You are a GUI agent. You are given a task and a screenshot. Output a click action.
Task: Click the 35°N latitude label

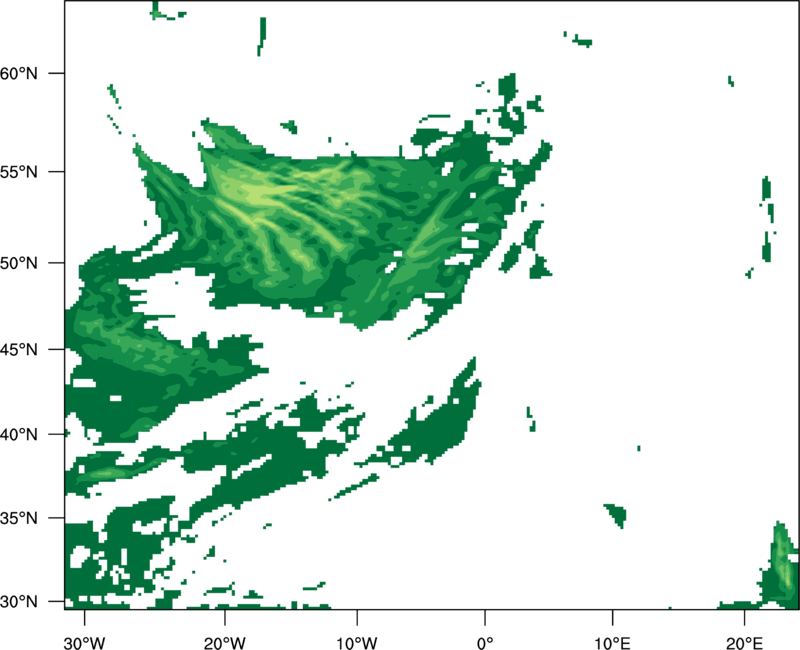[x=19, y=518]
